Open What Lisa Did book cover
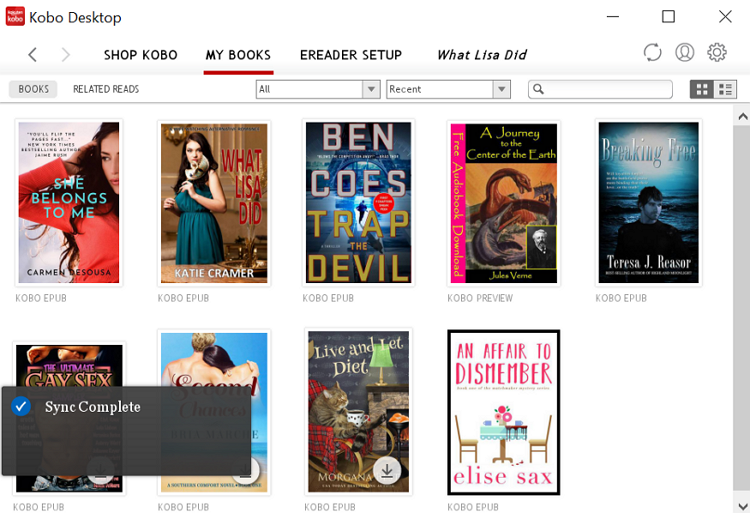 pyautogui.click(x=214, y=203)
